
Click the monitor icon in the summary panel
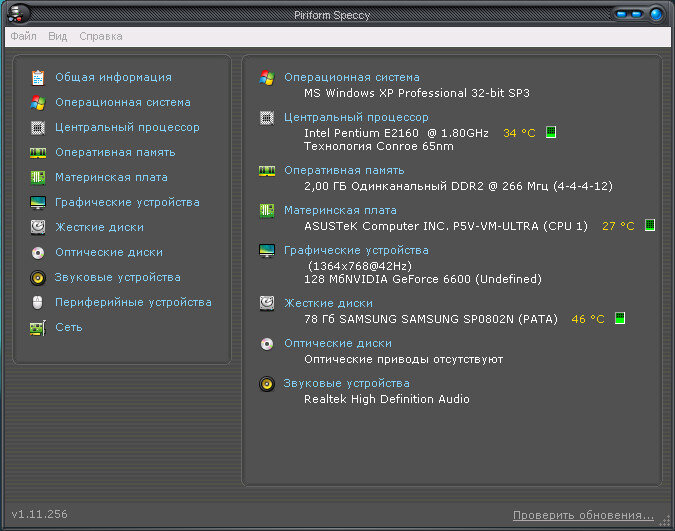click(x=267, y=250)
